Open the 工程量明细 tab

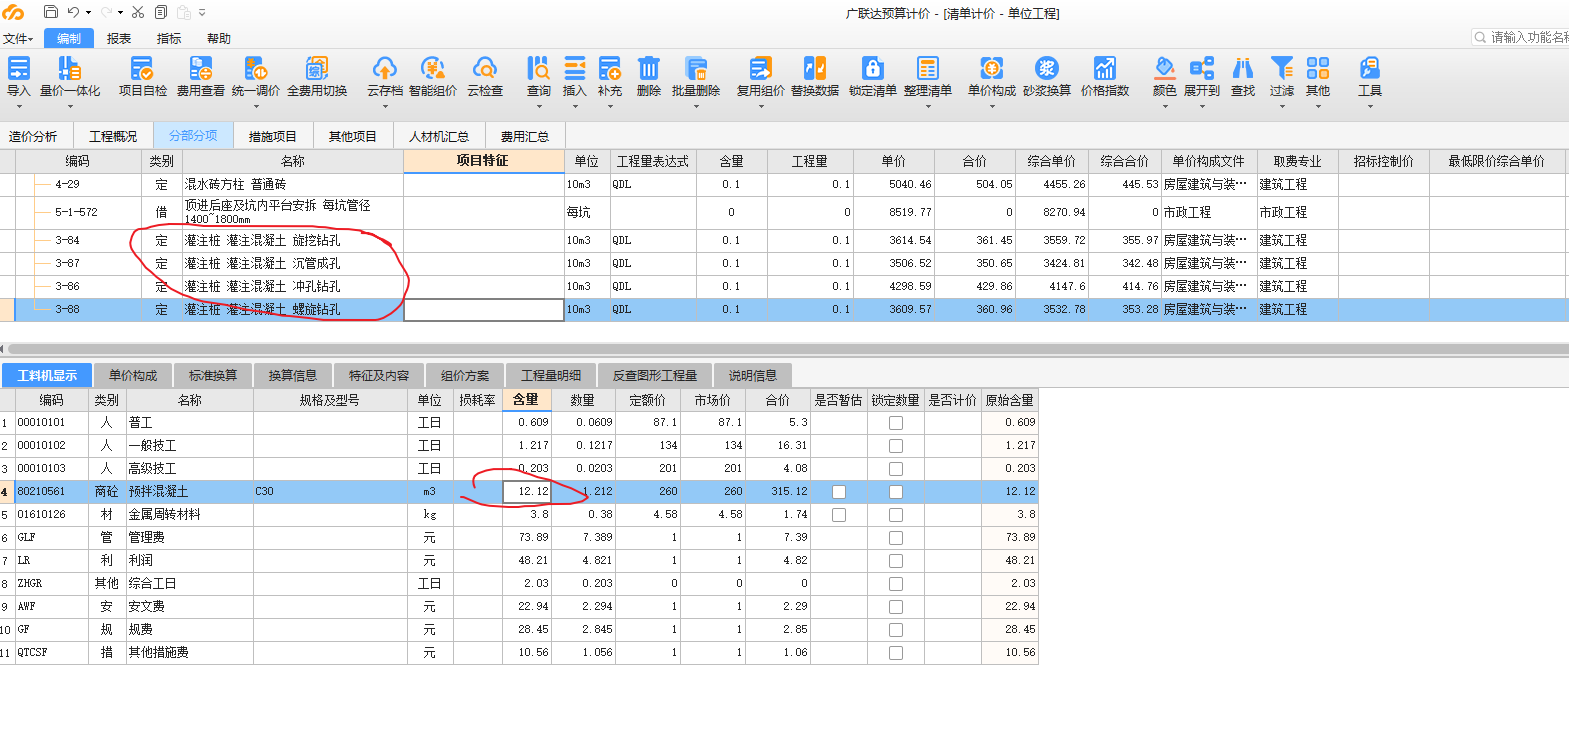(x=550, y=376)
